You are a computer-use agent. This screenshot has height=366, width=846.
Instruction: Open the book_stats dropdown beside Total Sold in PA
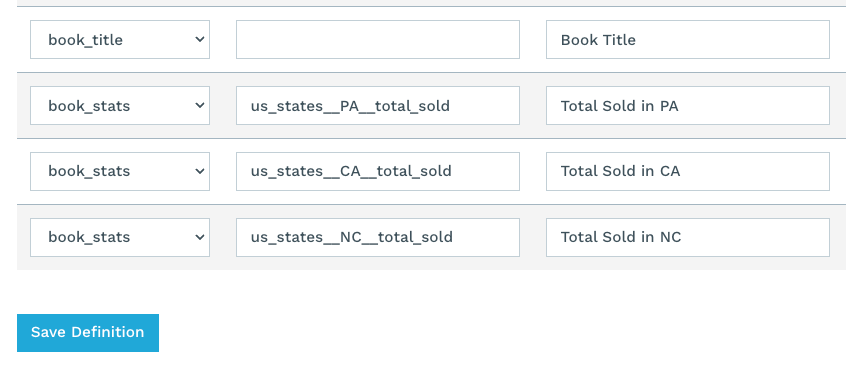120,105
